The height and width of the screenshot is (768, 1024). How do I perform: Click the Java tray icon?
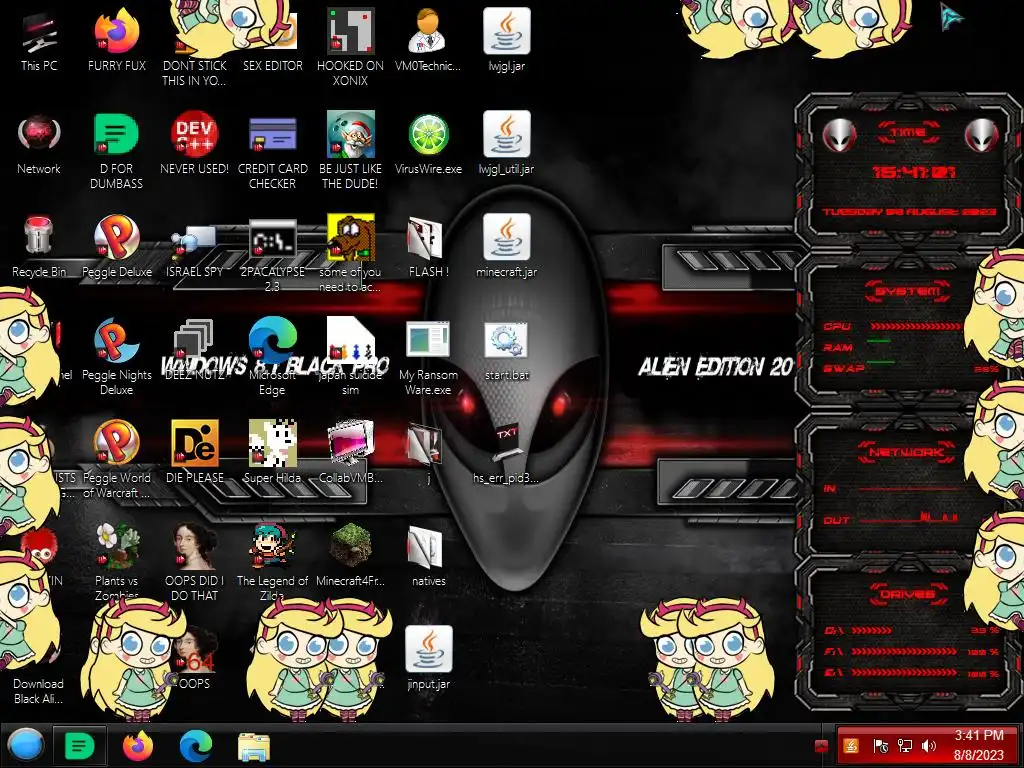click(x=851, y=745)
